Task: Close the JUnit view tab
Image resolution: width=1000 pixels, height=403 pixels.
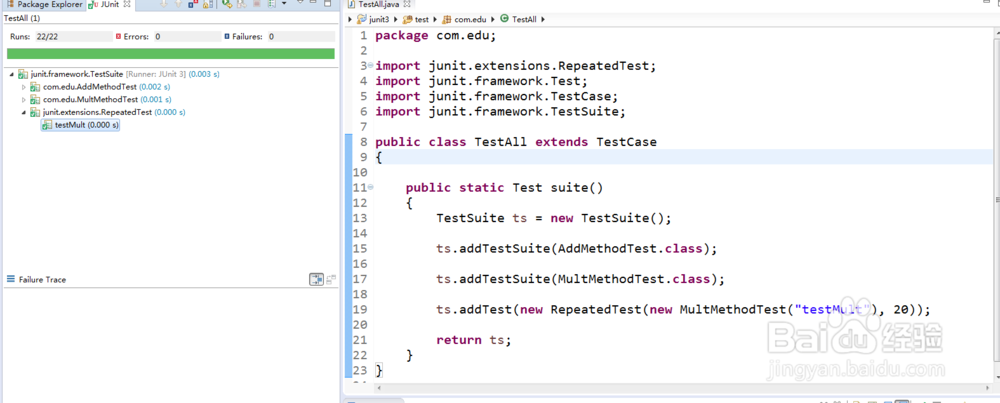Action: point(127,4)
